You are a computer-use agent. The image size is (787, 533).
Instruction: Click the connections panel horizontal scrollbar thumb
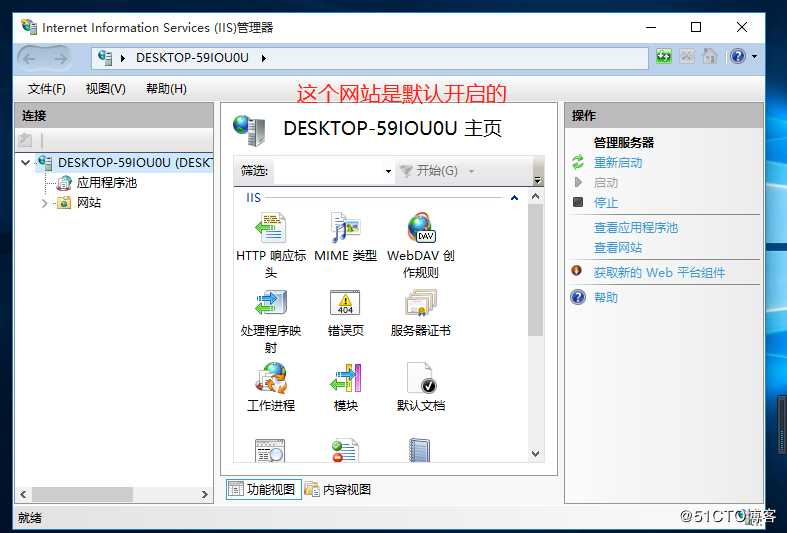(82, 494)
